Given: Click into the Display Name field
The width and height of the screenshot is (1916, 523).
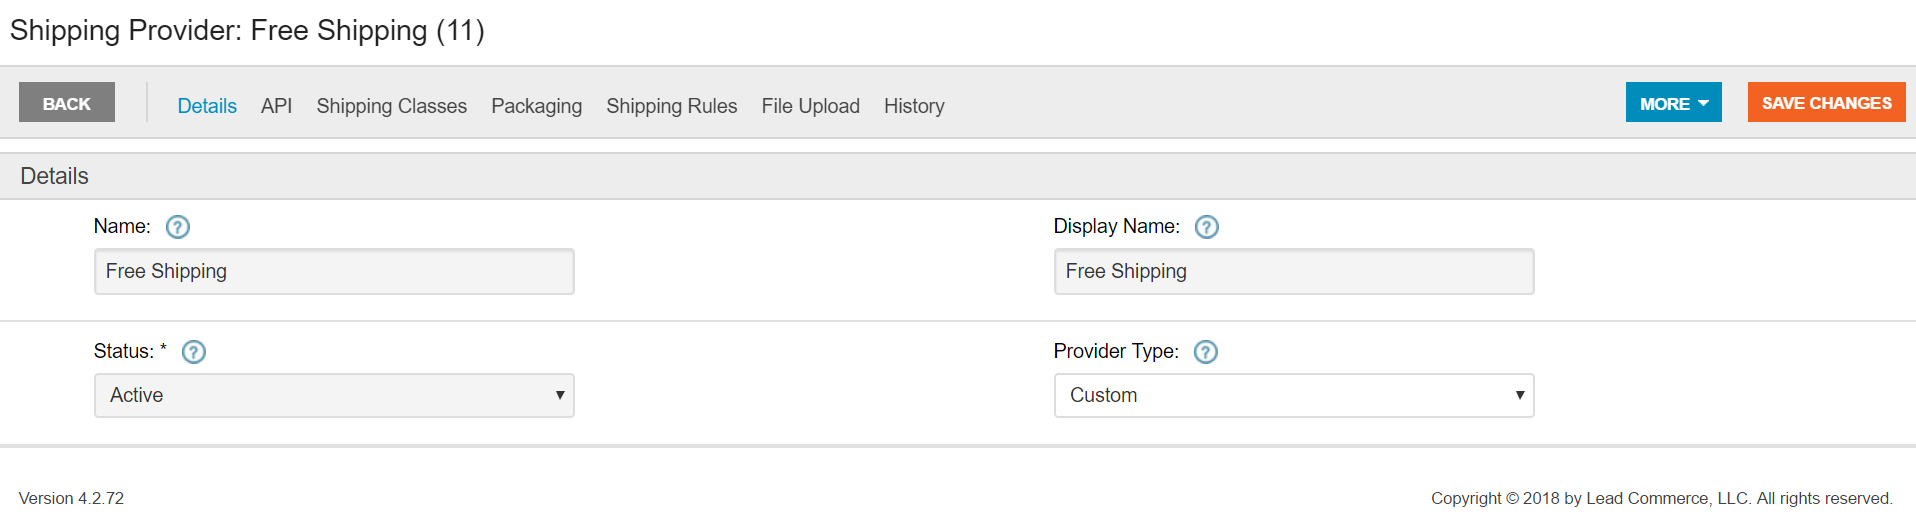Looking at the screenshot, I should [x=1294, y=271].
